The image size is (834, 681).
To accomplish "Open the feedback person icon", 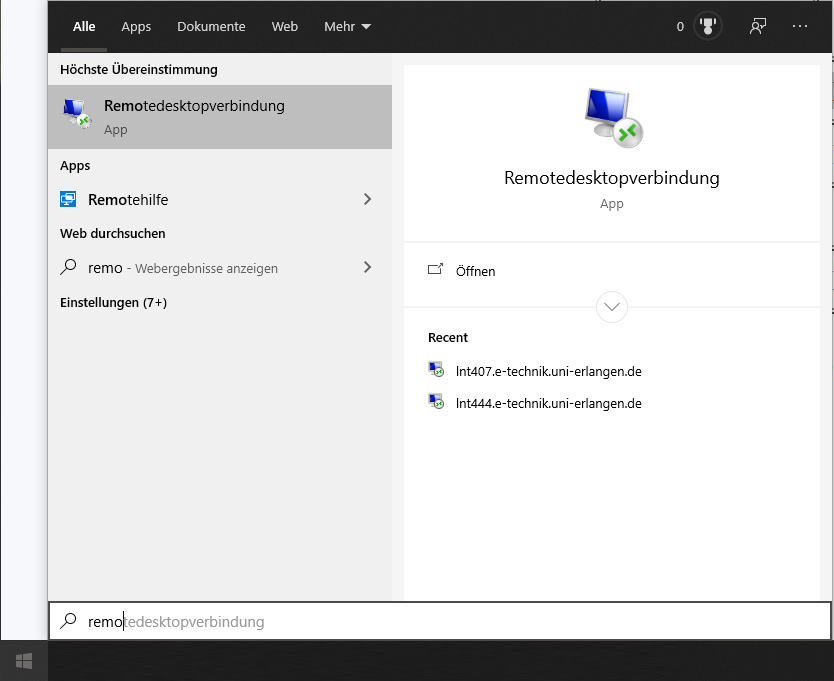I will pos(757,26).
